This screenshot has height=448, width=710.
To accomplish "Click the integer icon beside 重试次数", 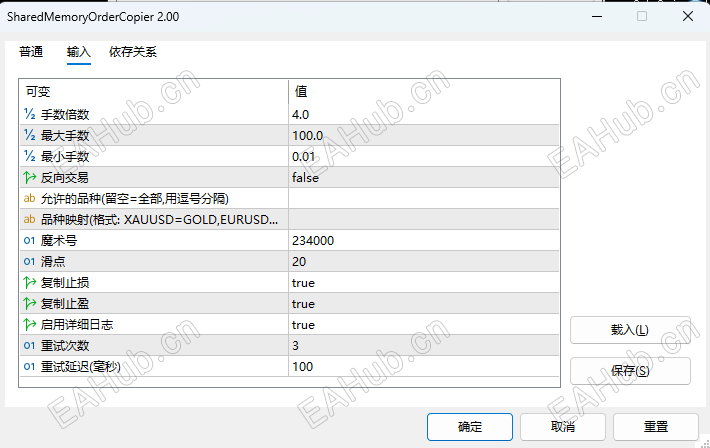I will point(29,346).
